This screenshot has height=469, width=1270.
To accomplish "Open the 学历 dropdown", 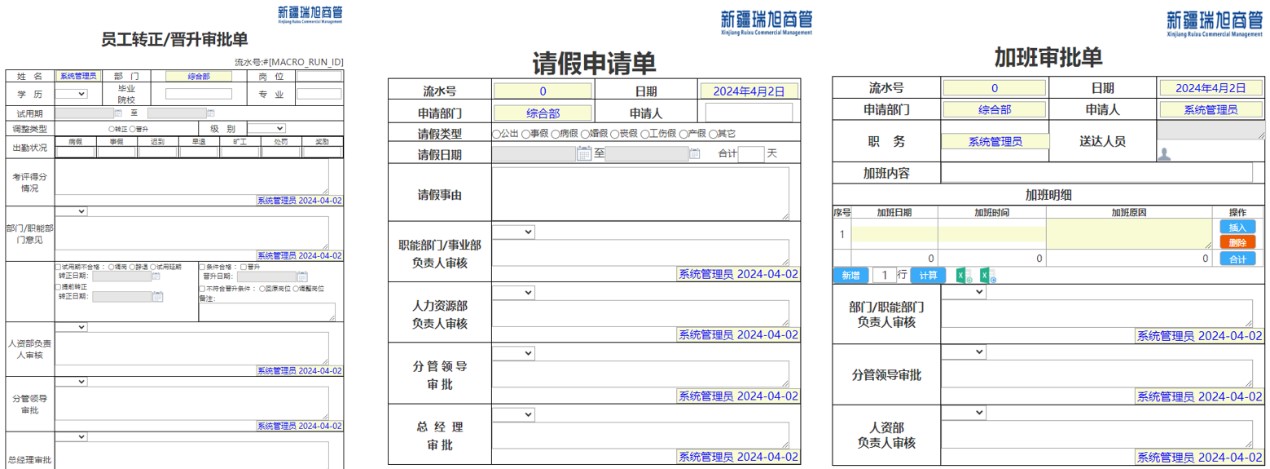I will click(71, 94).
